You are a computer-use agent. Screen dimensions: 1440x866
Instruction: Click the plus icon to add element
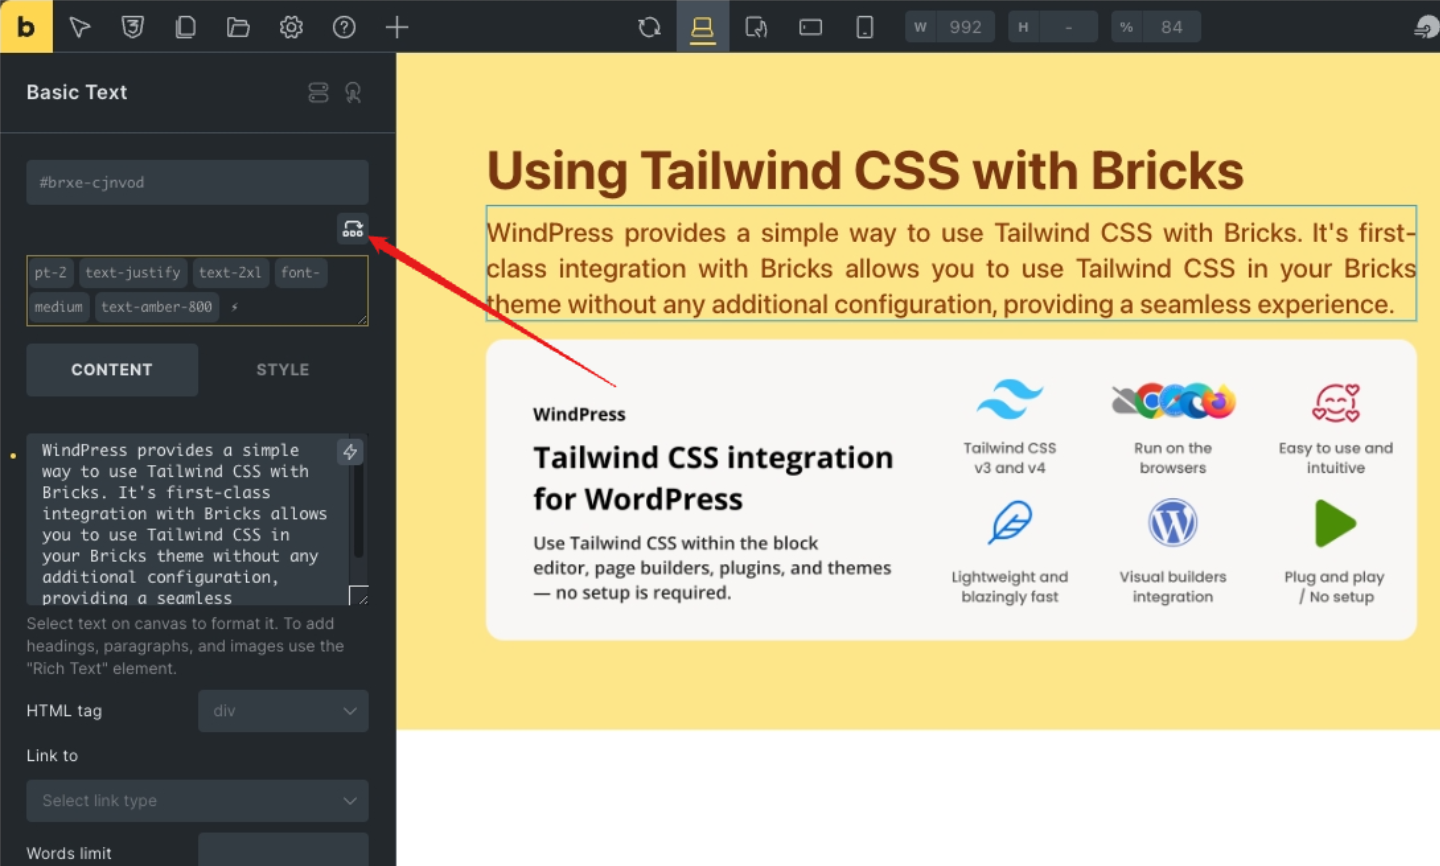coord(397,27)
